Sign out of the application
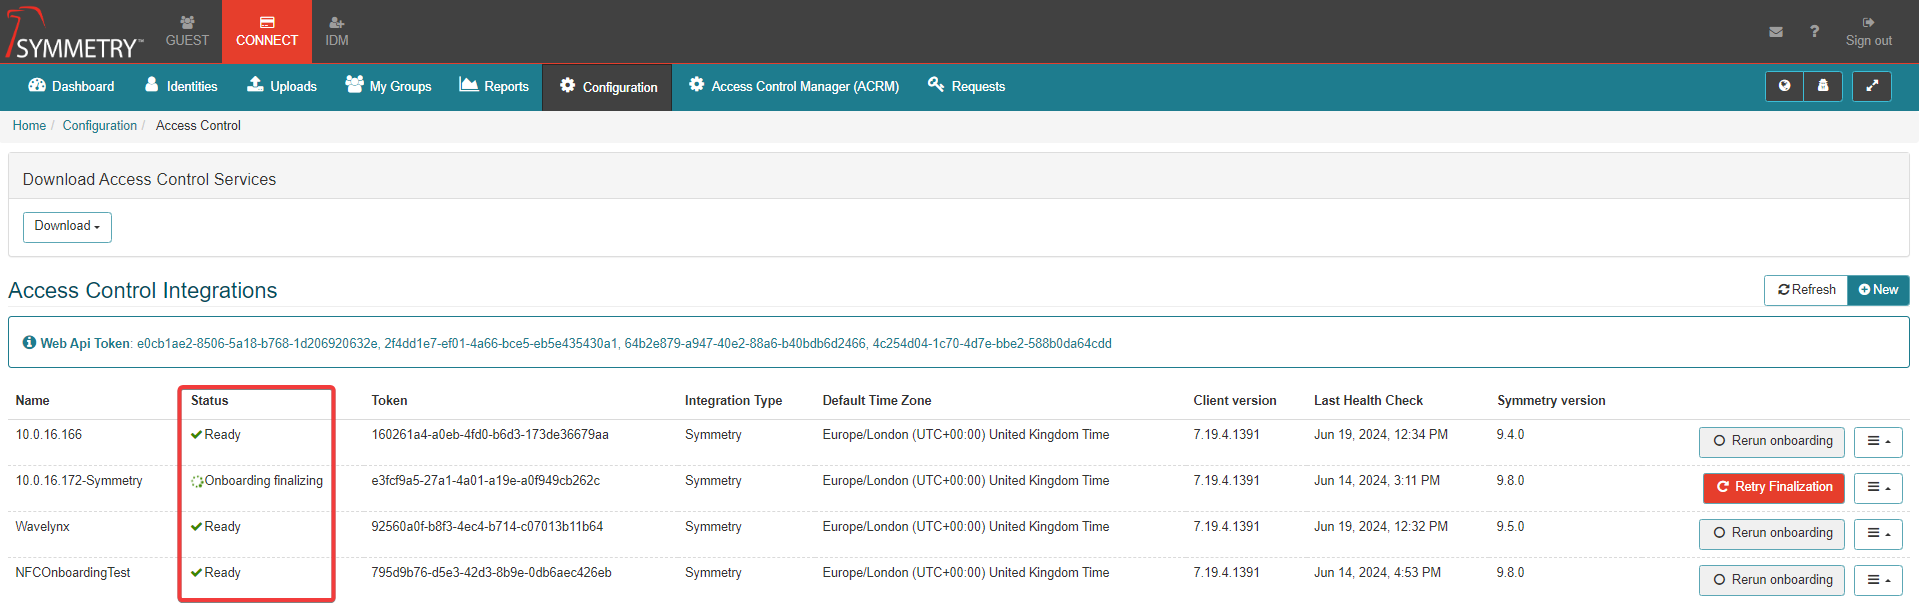The width and height of the screenshot is (1919, 606). [x=1868, y=32]
